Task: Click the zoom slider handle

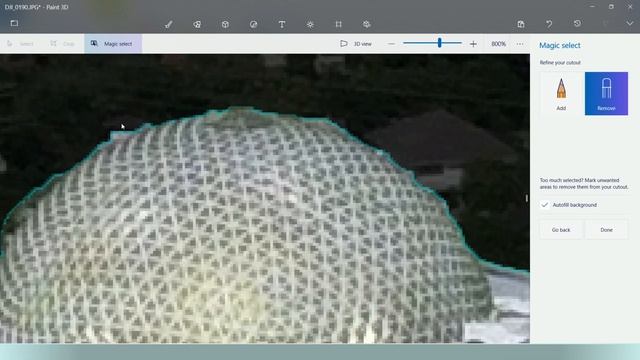Action: [440, 43]
